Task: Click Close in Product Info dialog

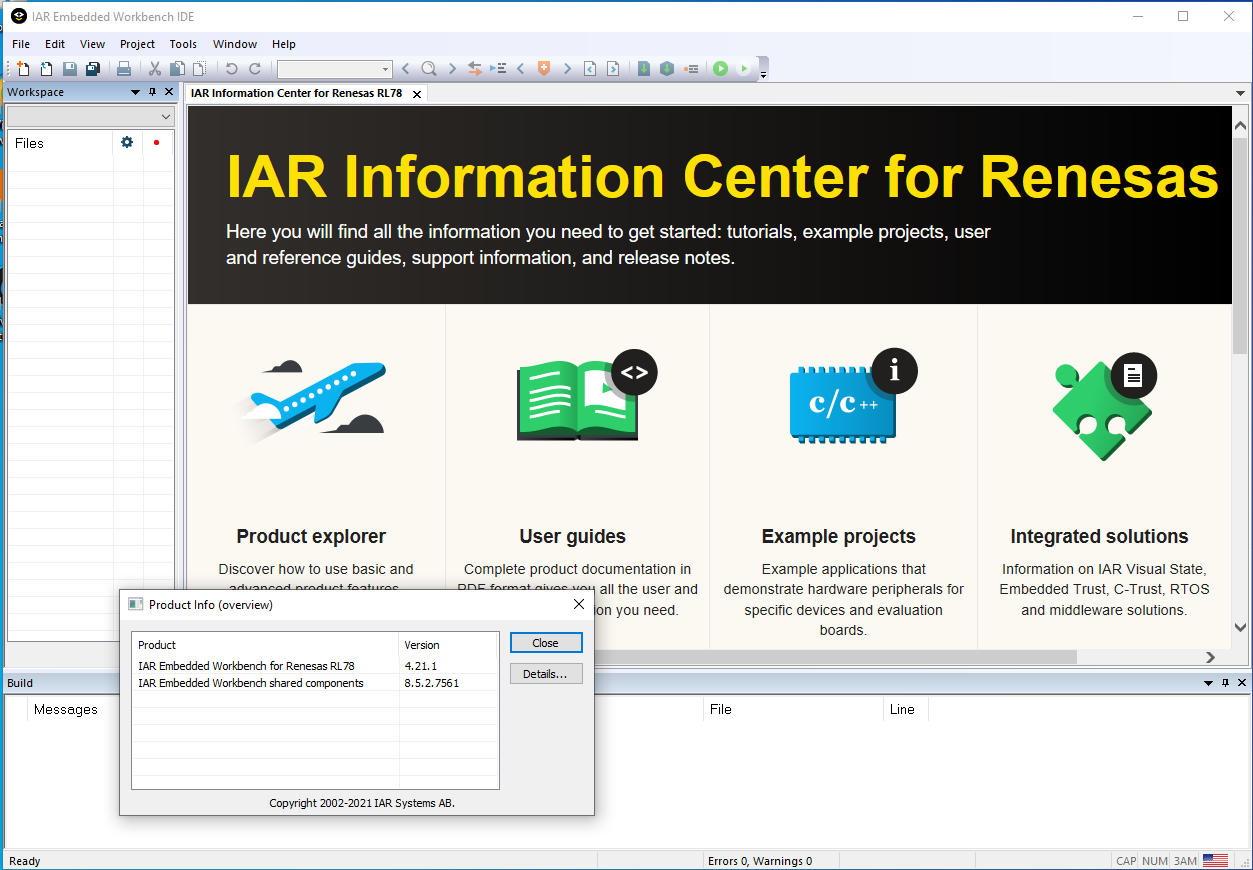Action: pos(546,643)
